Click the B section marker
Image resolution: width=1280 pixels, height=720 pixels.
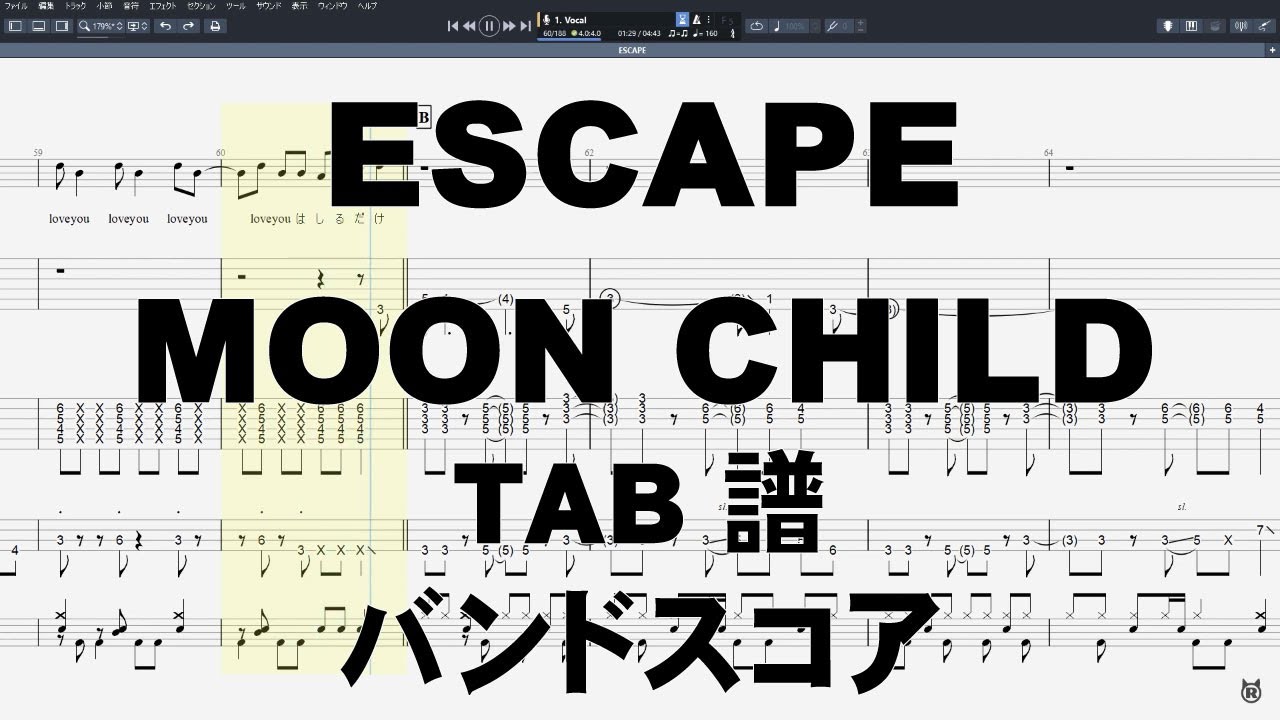[423, 118]
